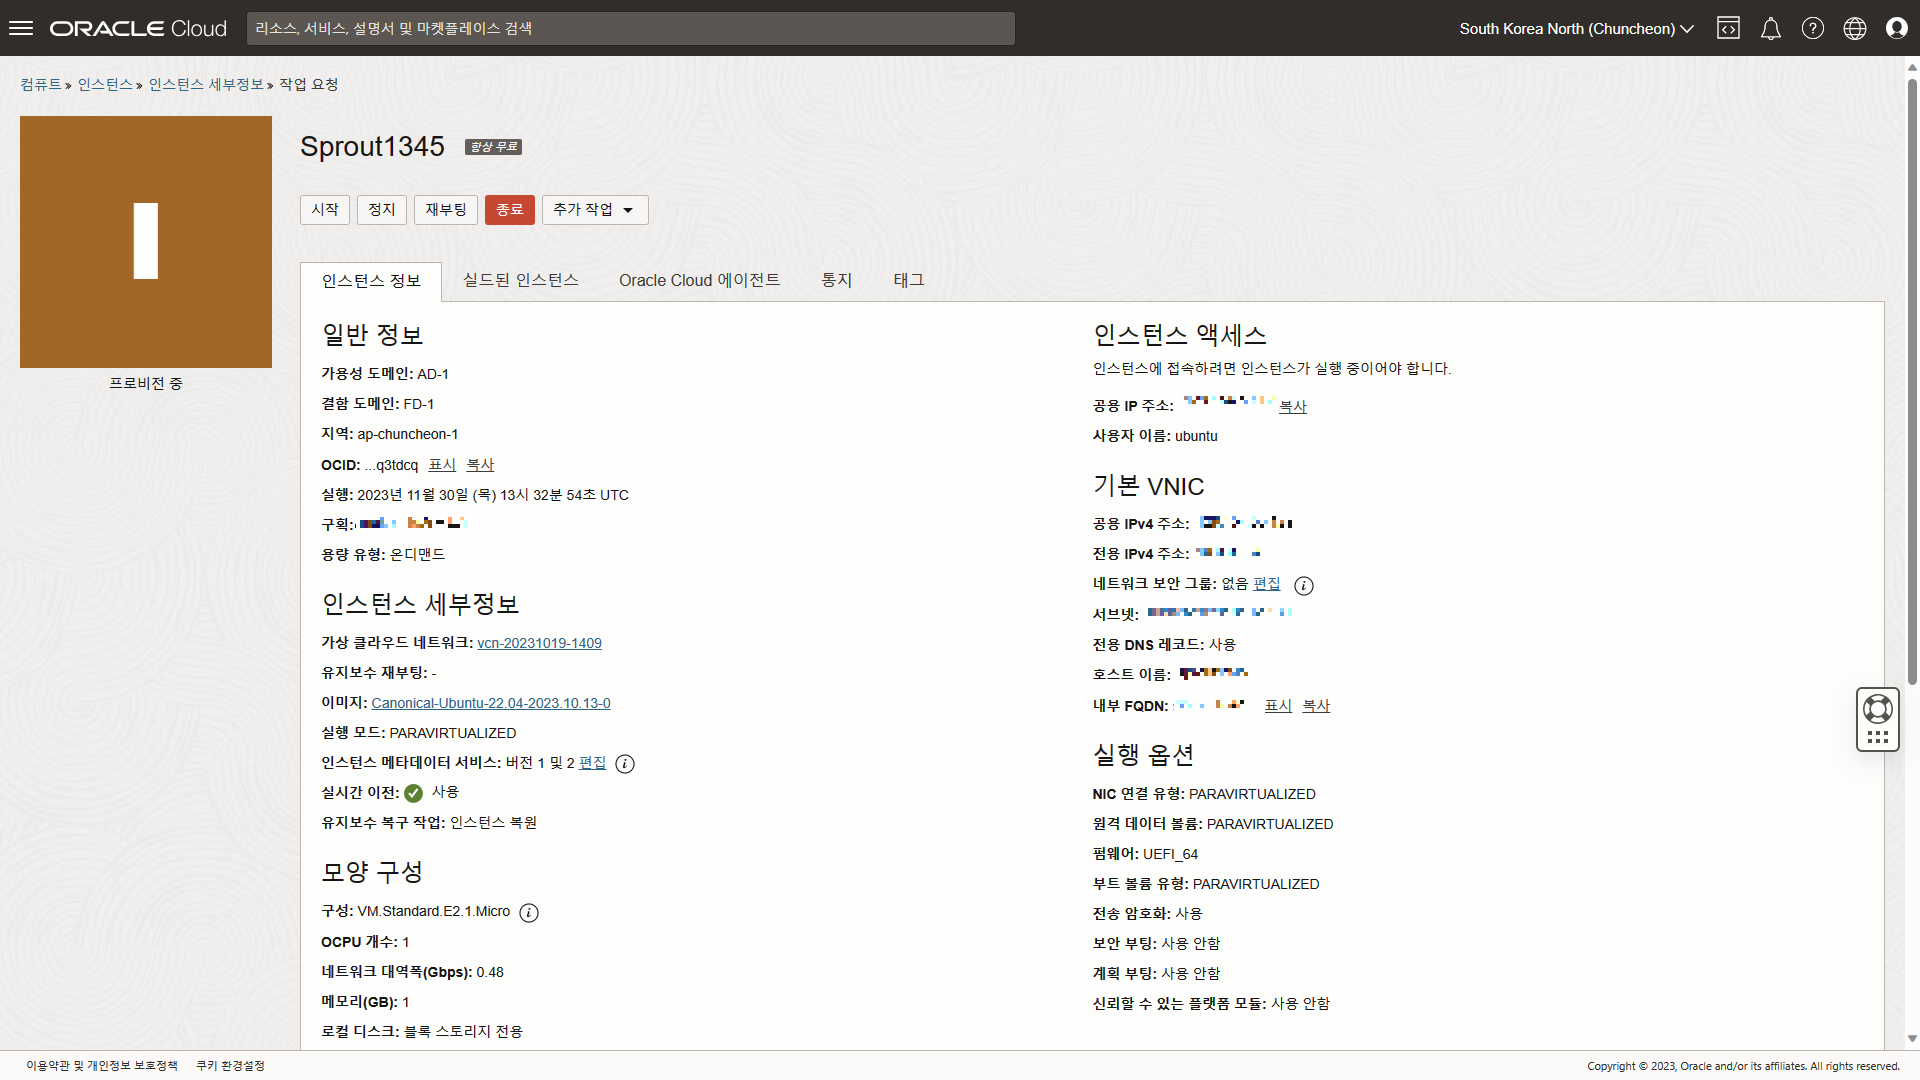Click the page vertical scrollbar down arrow
Image resolution: width=1920 pixels, height=1080 pixels.
coord(1911,1039)
